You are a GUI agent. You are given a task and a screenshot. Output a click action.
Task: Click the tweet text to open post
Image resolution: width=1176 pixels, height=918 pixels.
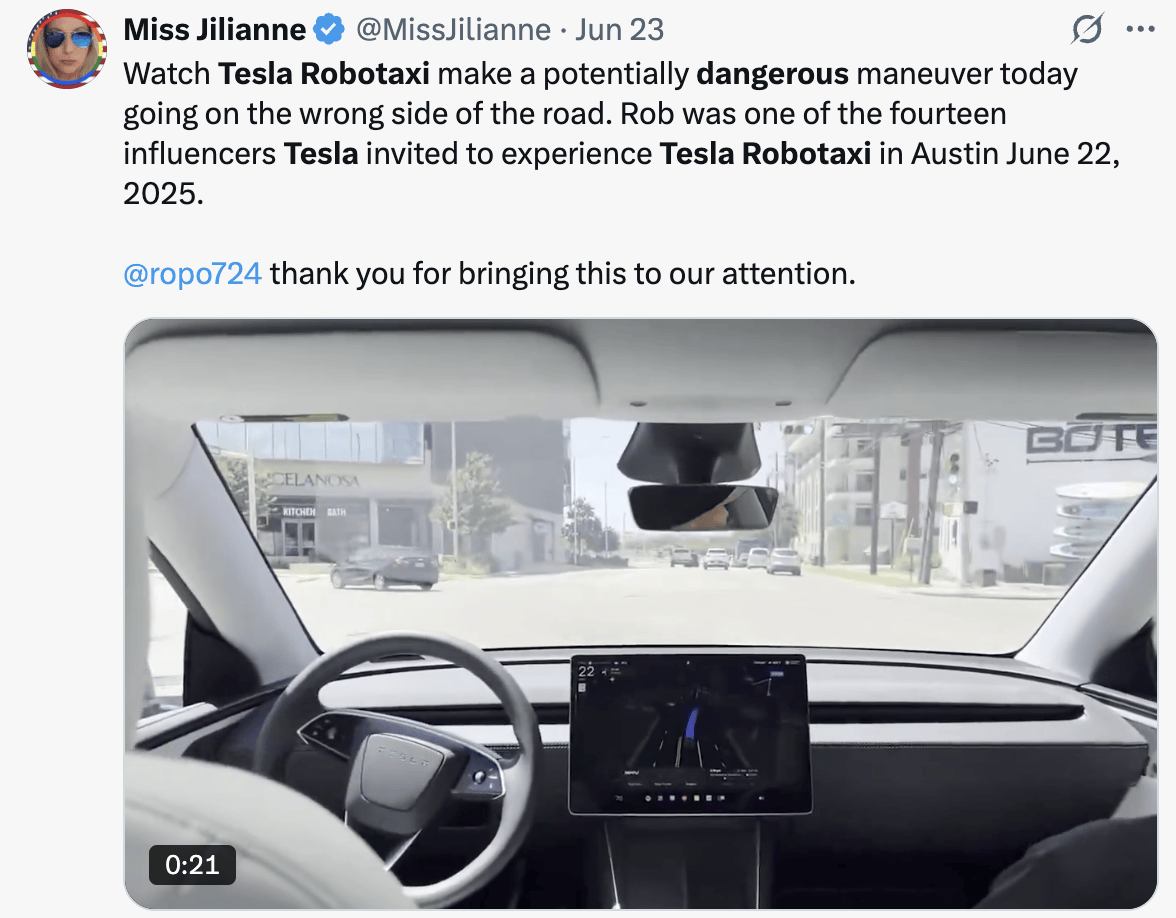click(x=621, y=134)
